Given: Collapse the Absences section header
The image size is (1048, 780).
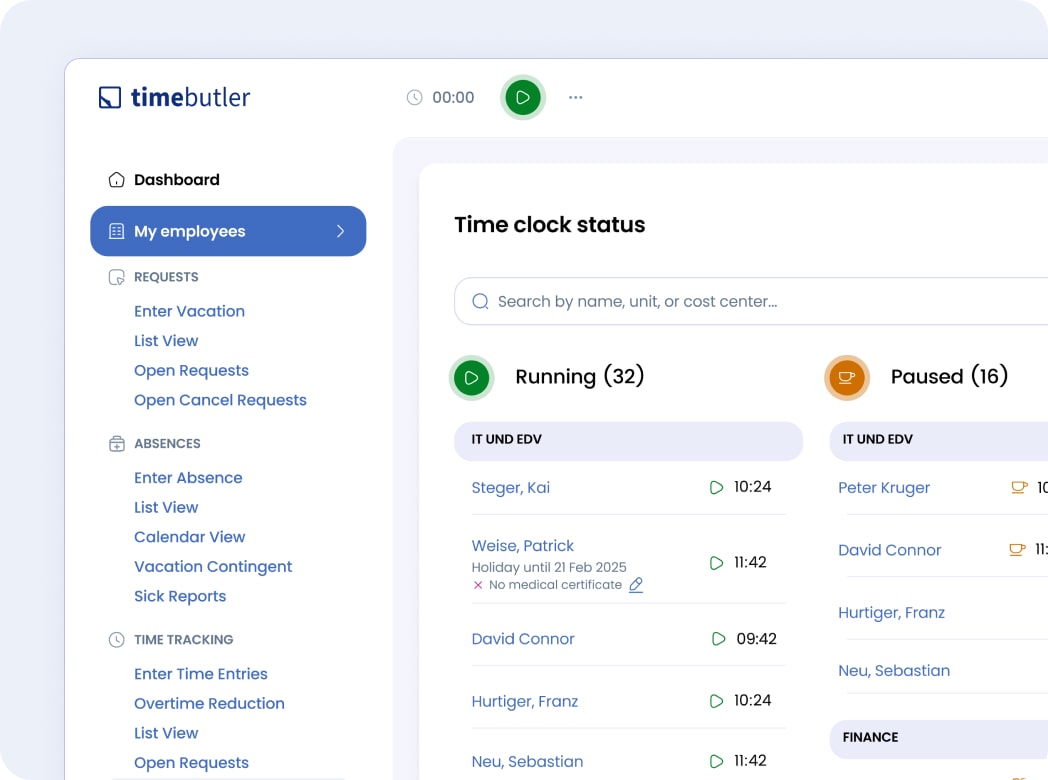Looking at the screenshot, I should [167, 444].
